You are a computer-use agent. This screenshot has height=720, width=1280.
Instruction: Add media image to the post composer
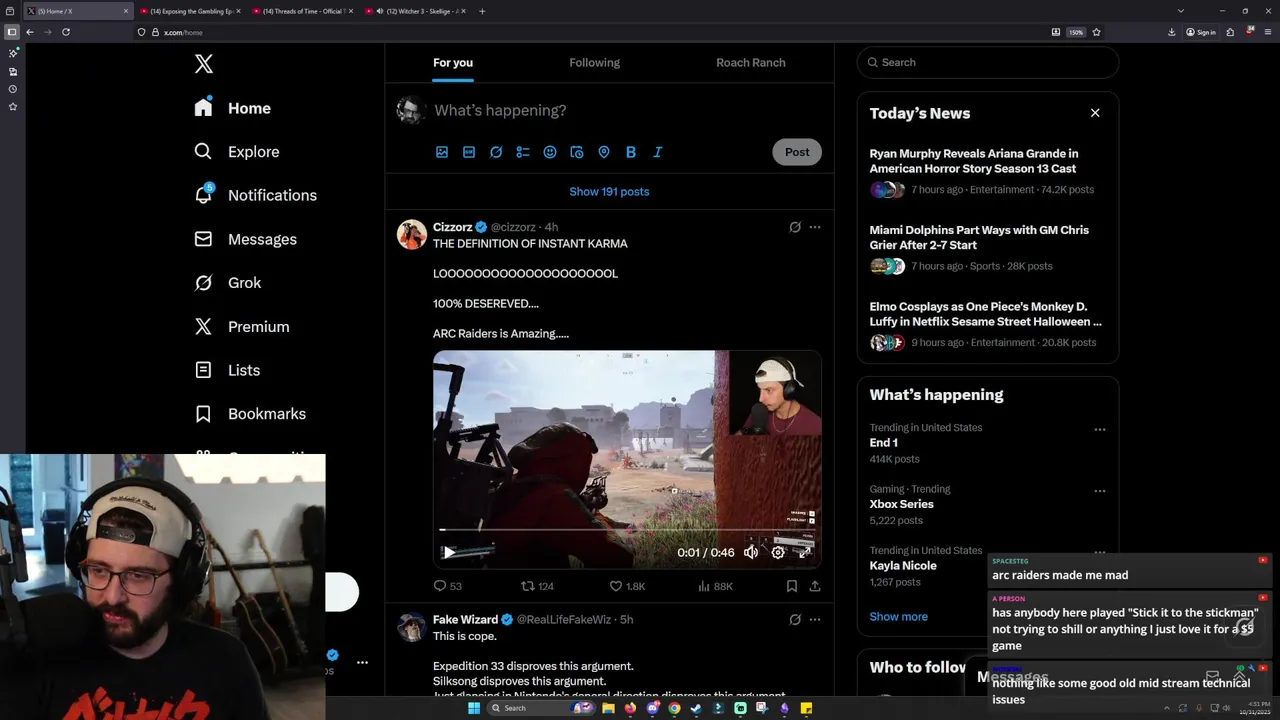442,152
